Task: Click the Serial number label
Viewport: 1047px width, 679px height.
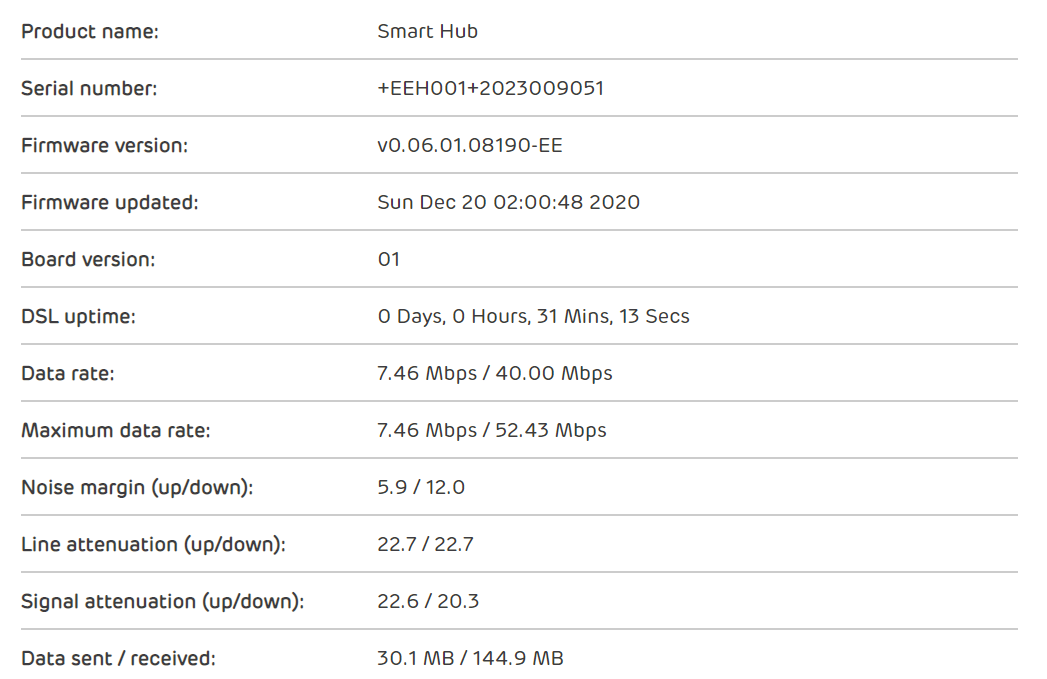Action: click(89, 89)
